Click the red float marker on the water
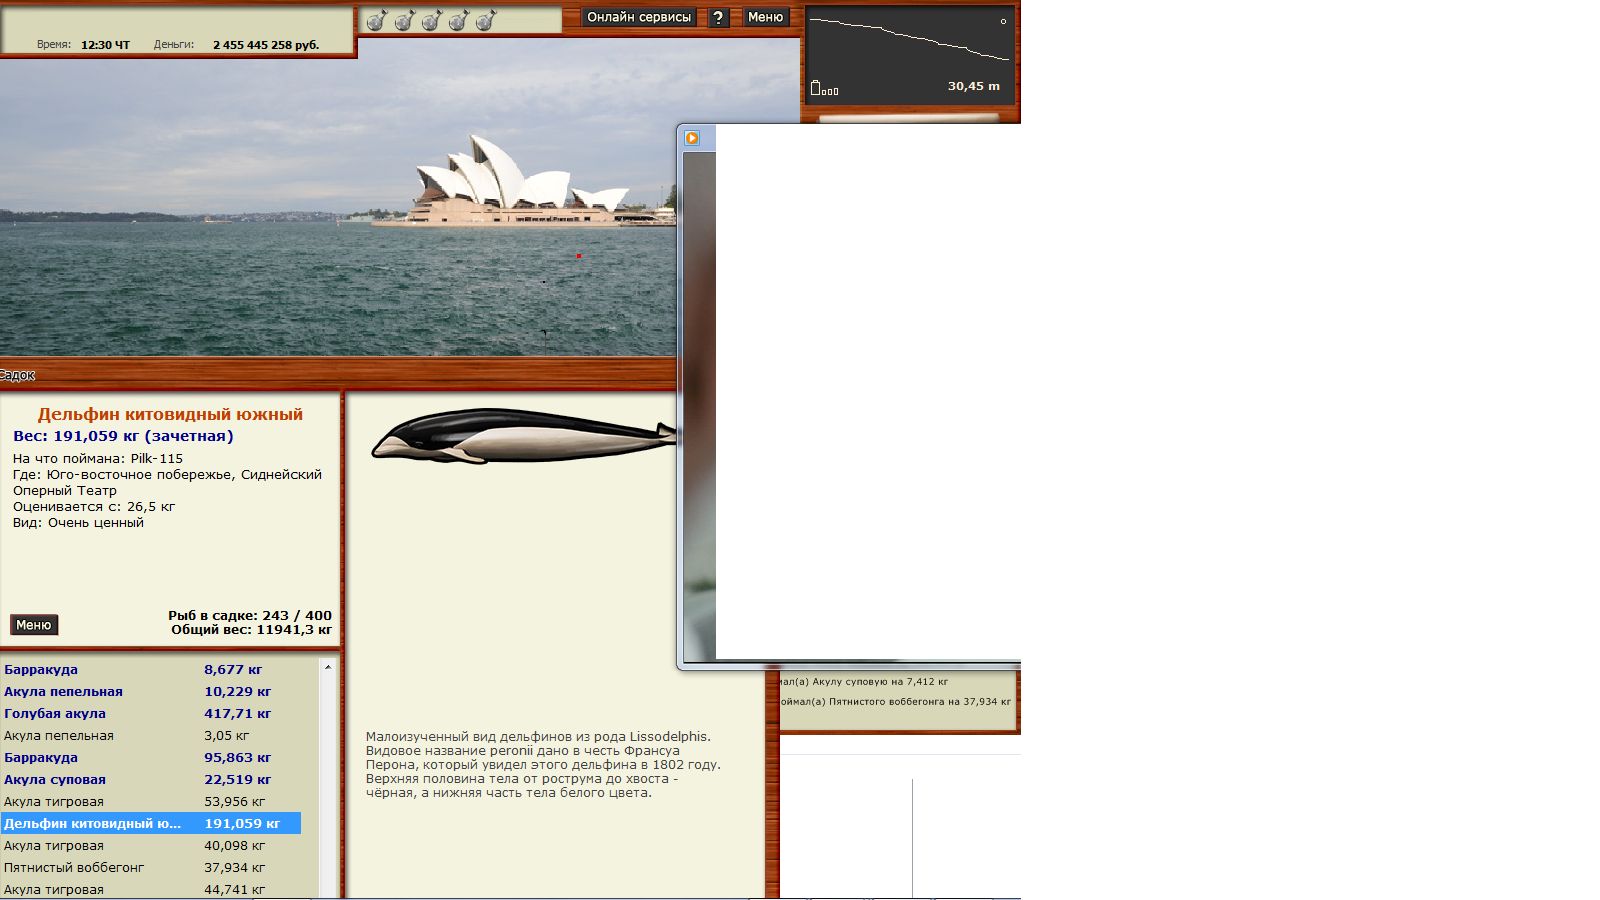The image size is (1600, 900). pyautogui.click(x=578, y=256)
